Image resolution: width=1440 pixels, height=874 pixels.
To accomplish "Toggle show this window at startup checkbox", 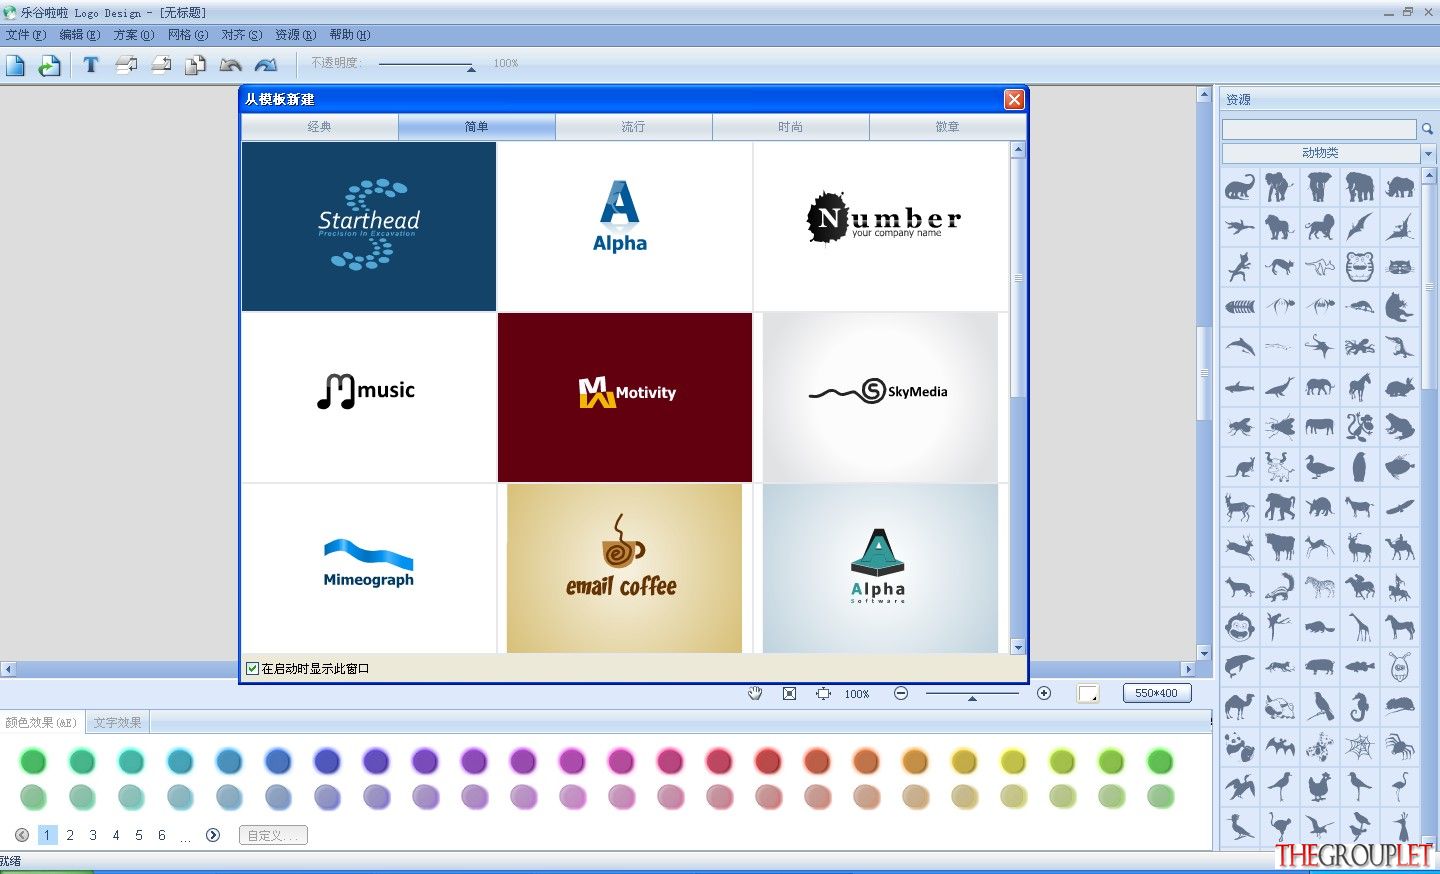I will click(253, 668).
